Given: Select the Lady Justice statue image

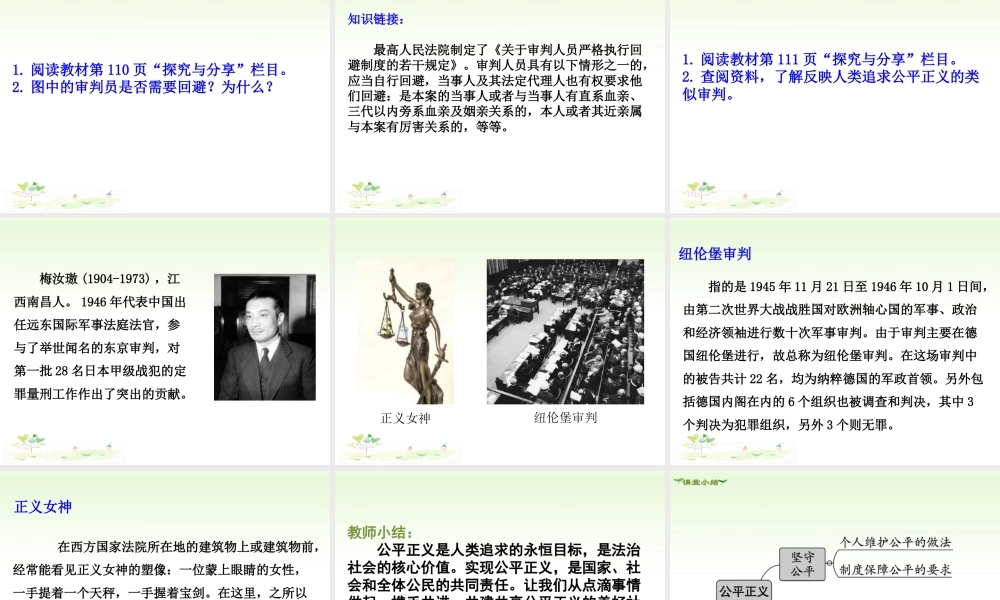Looking at the screenshot, I should tap(404, 331).
